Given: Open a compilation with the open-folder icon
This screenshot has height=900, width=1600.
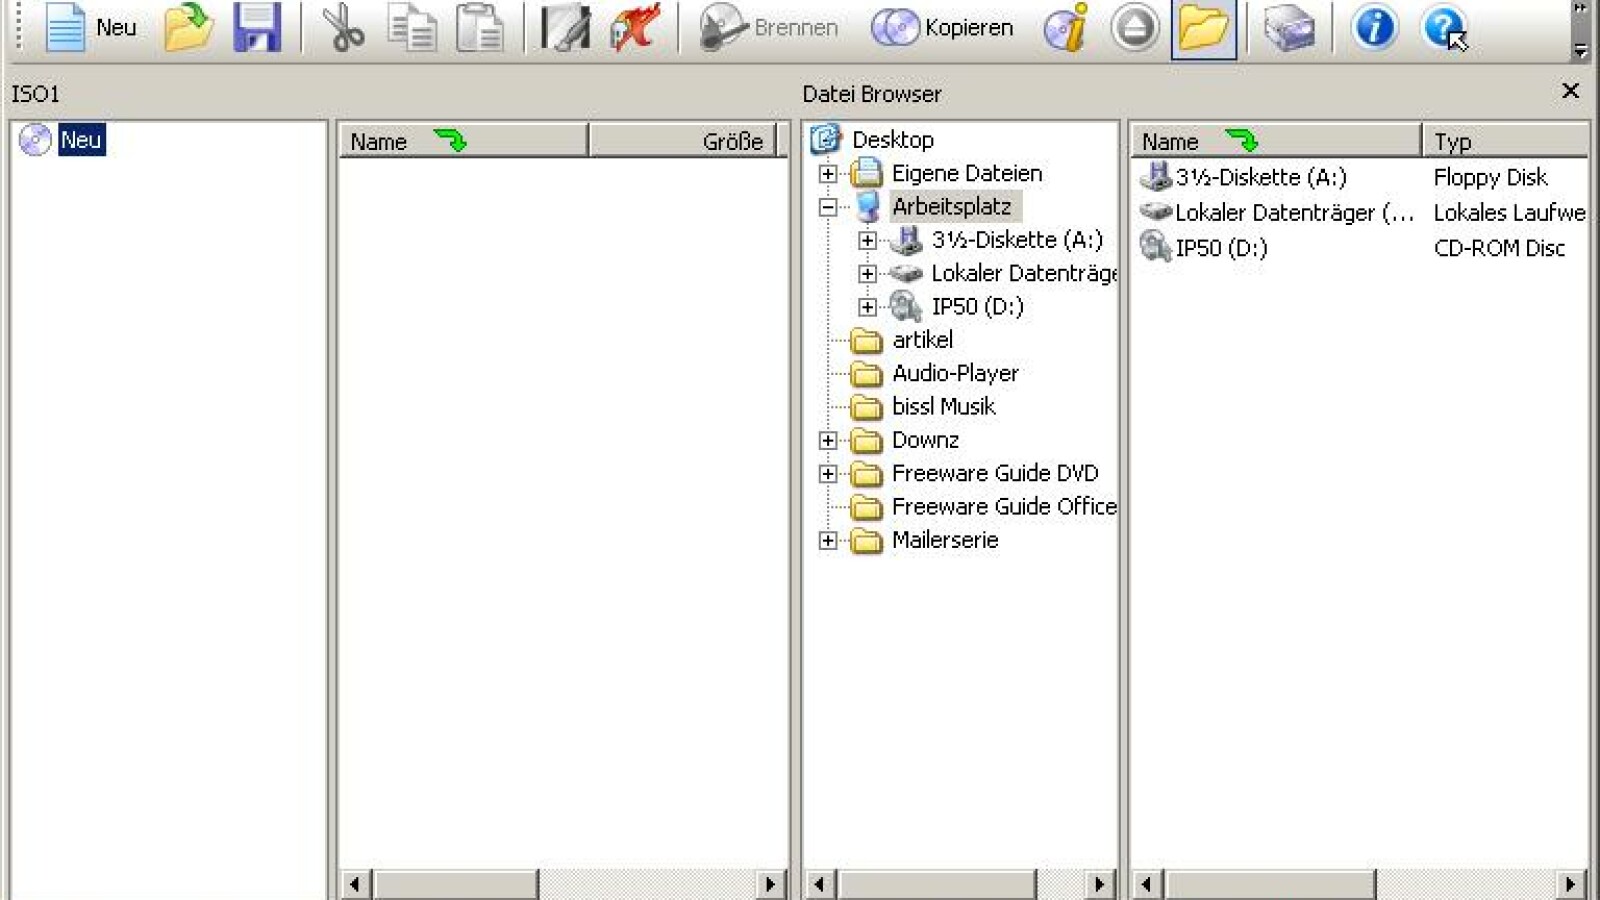Looking at the screenshot, I should point(188,28).
